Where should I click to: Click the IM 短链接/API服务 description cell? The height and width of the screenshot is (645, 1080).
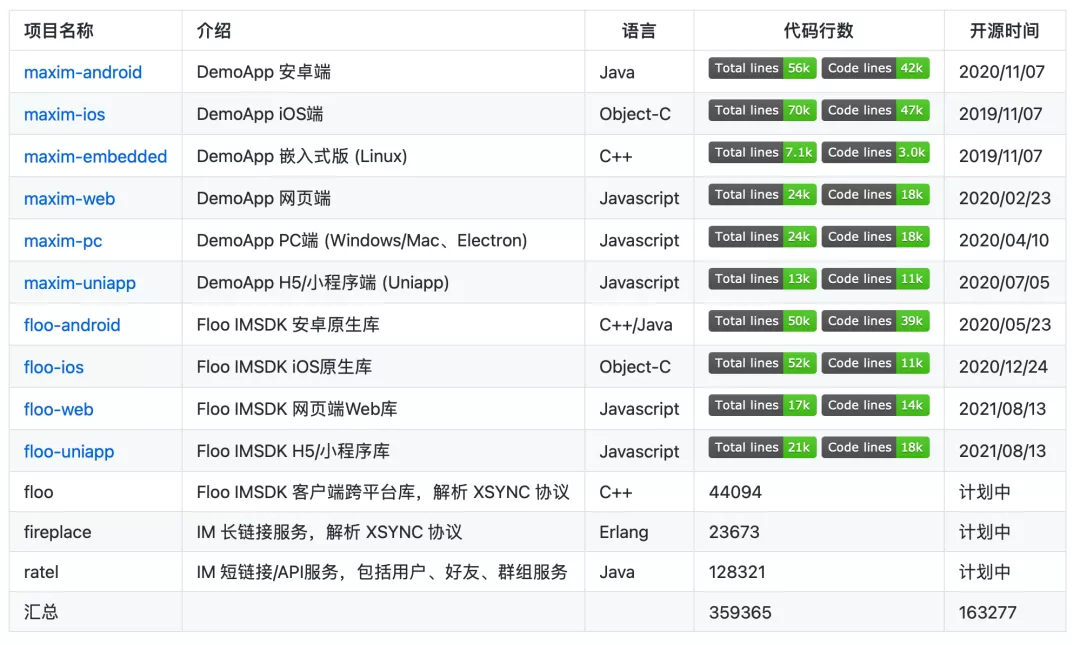(x=382, y=572)
